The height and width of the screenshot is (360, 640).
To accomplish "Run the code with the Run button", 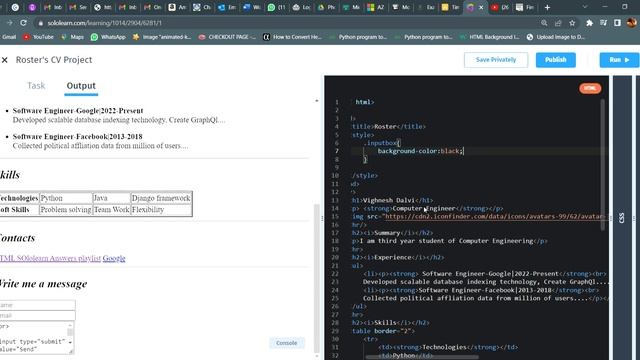I will 619,60.
